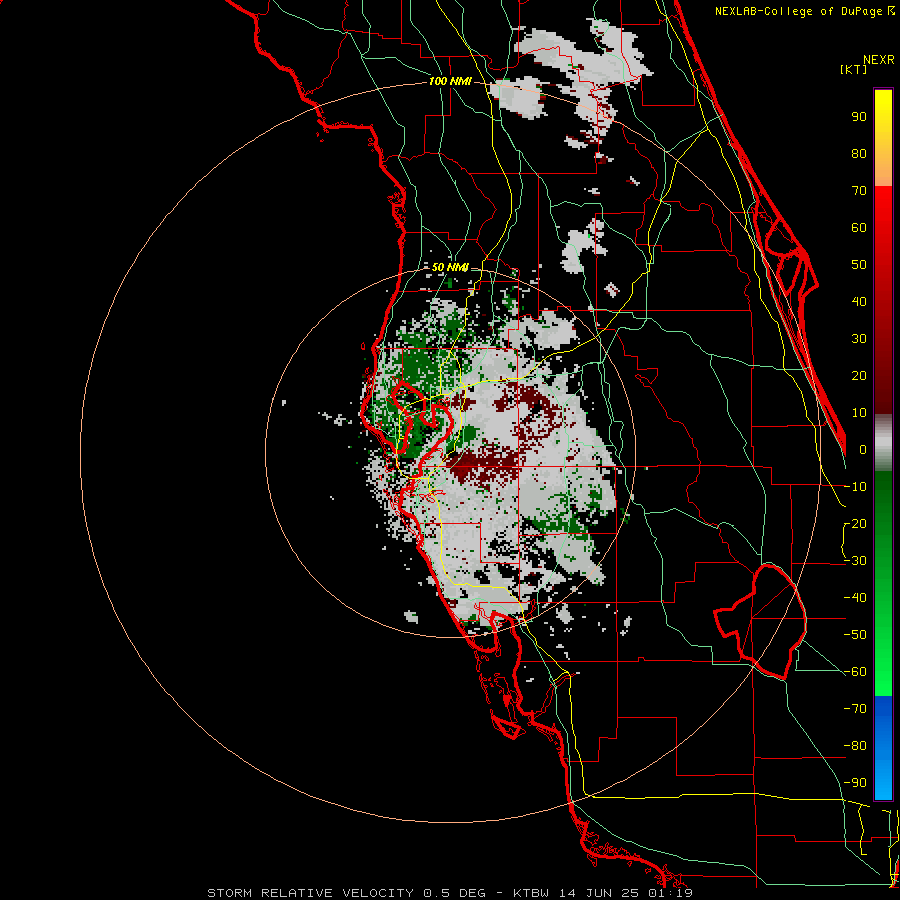Click the positive 10 scale value
900x900 pixels.
(x=859, y=413)
